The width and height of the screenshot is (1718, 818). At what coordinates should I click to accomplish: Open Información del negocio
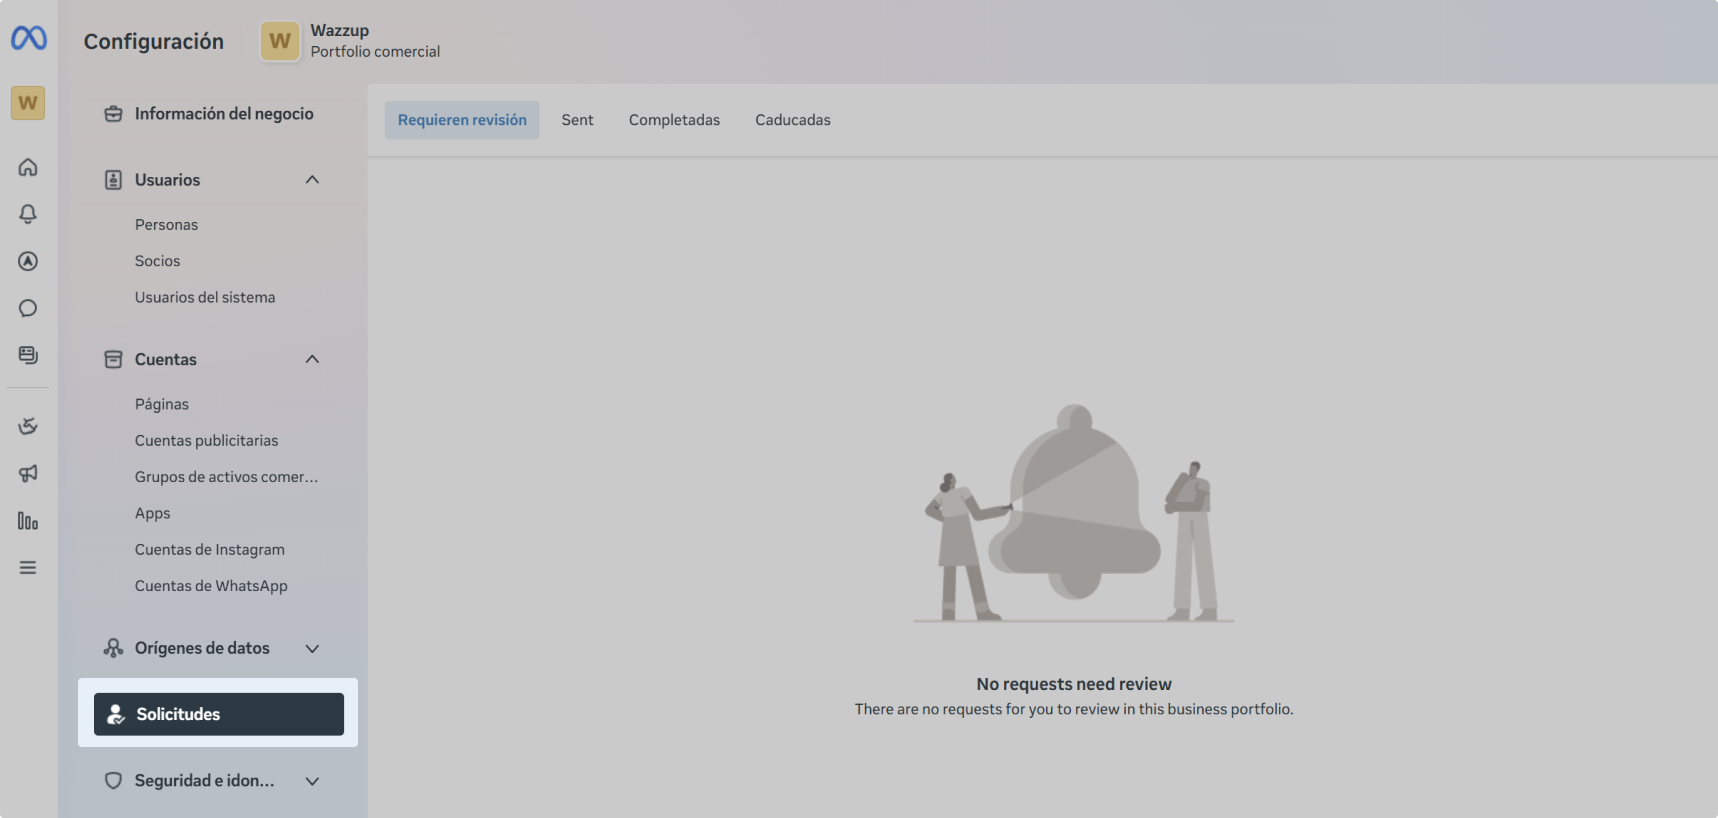tap(224, 114)
